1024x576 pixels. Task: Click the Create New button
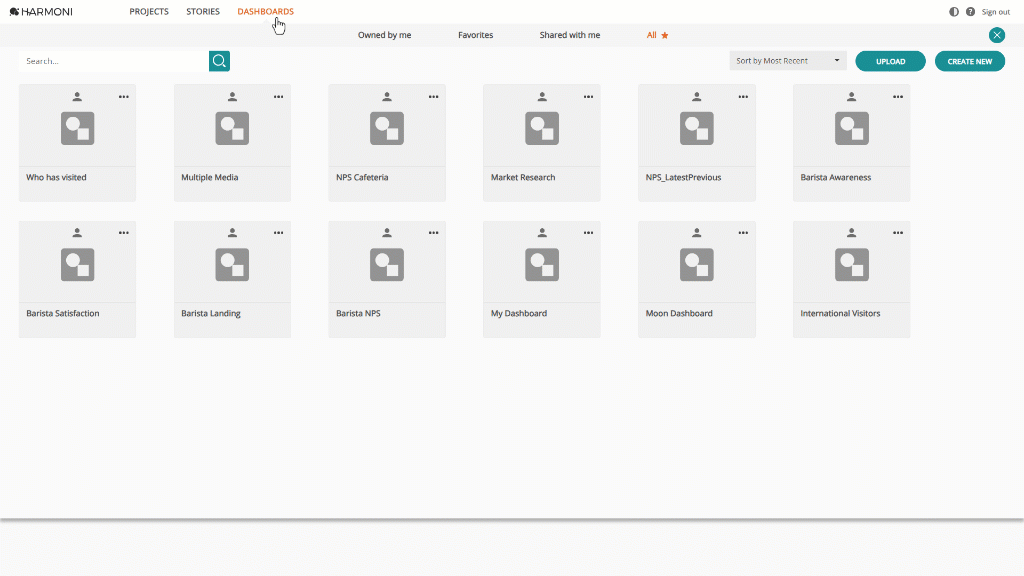(x=970, y=61)
